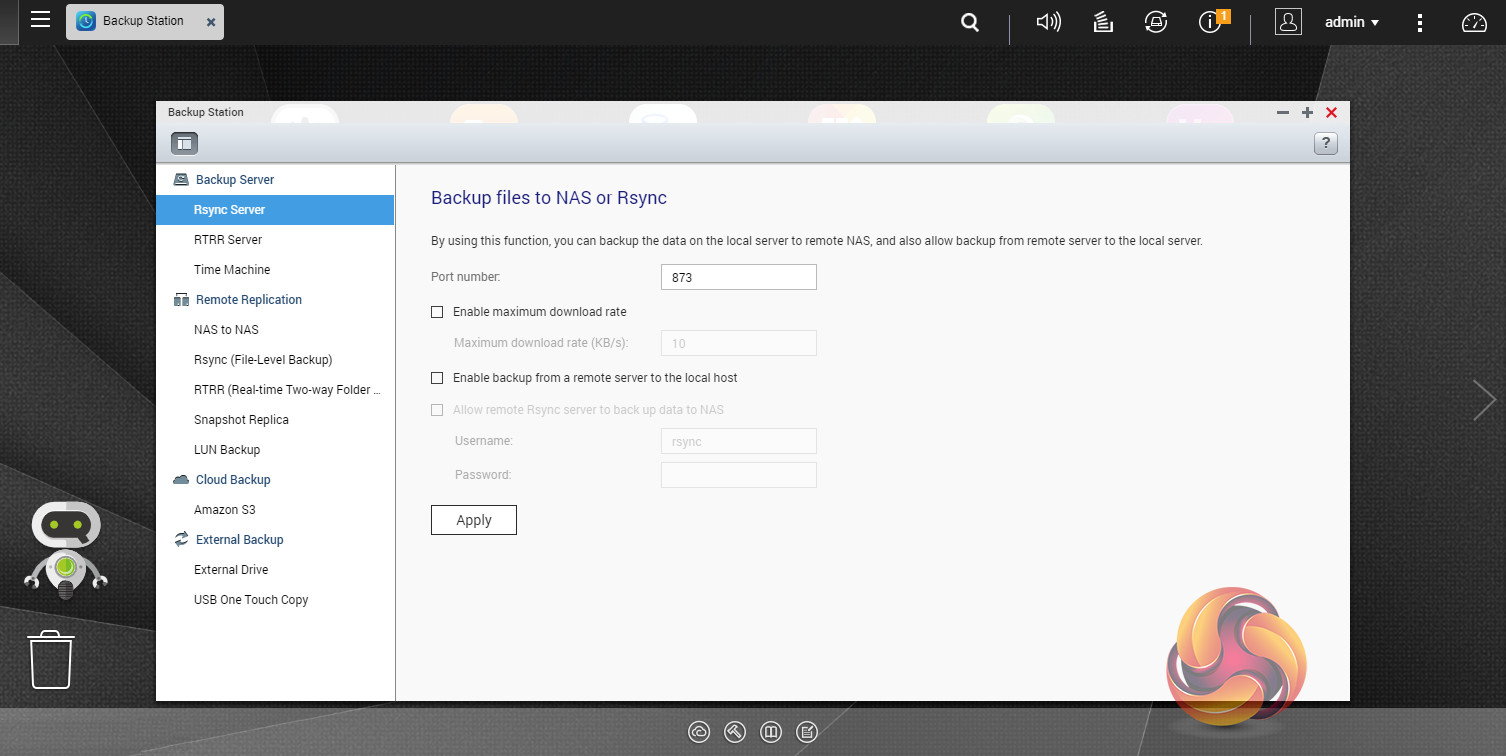The height and width of the screenshot is (756, 1506).
Task: Select RTRR Server in sidebar
Action: (x=228, y=240)
